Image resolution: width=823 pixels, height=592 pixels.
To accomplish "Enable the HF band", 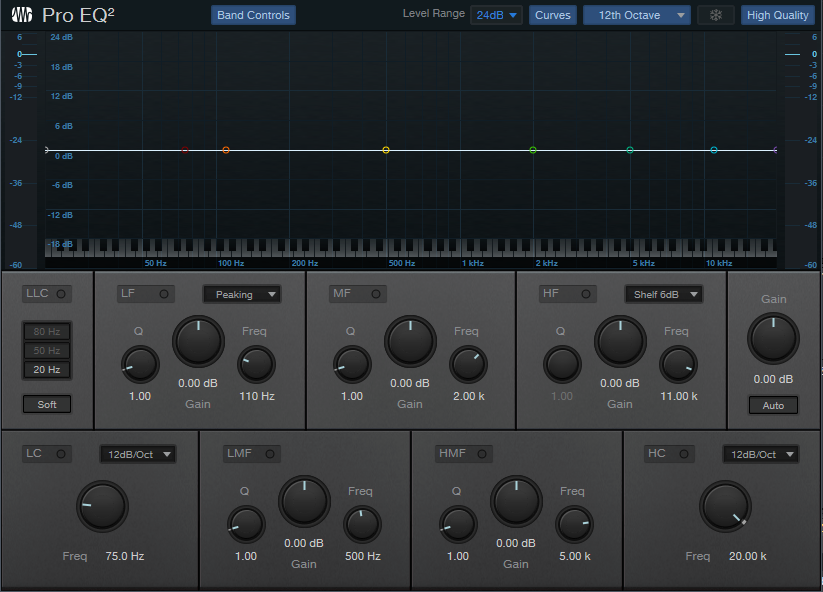I will point(568,294).
